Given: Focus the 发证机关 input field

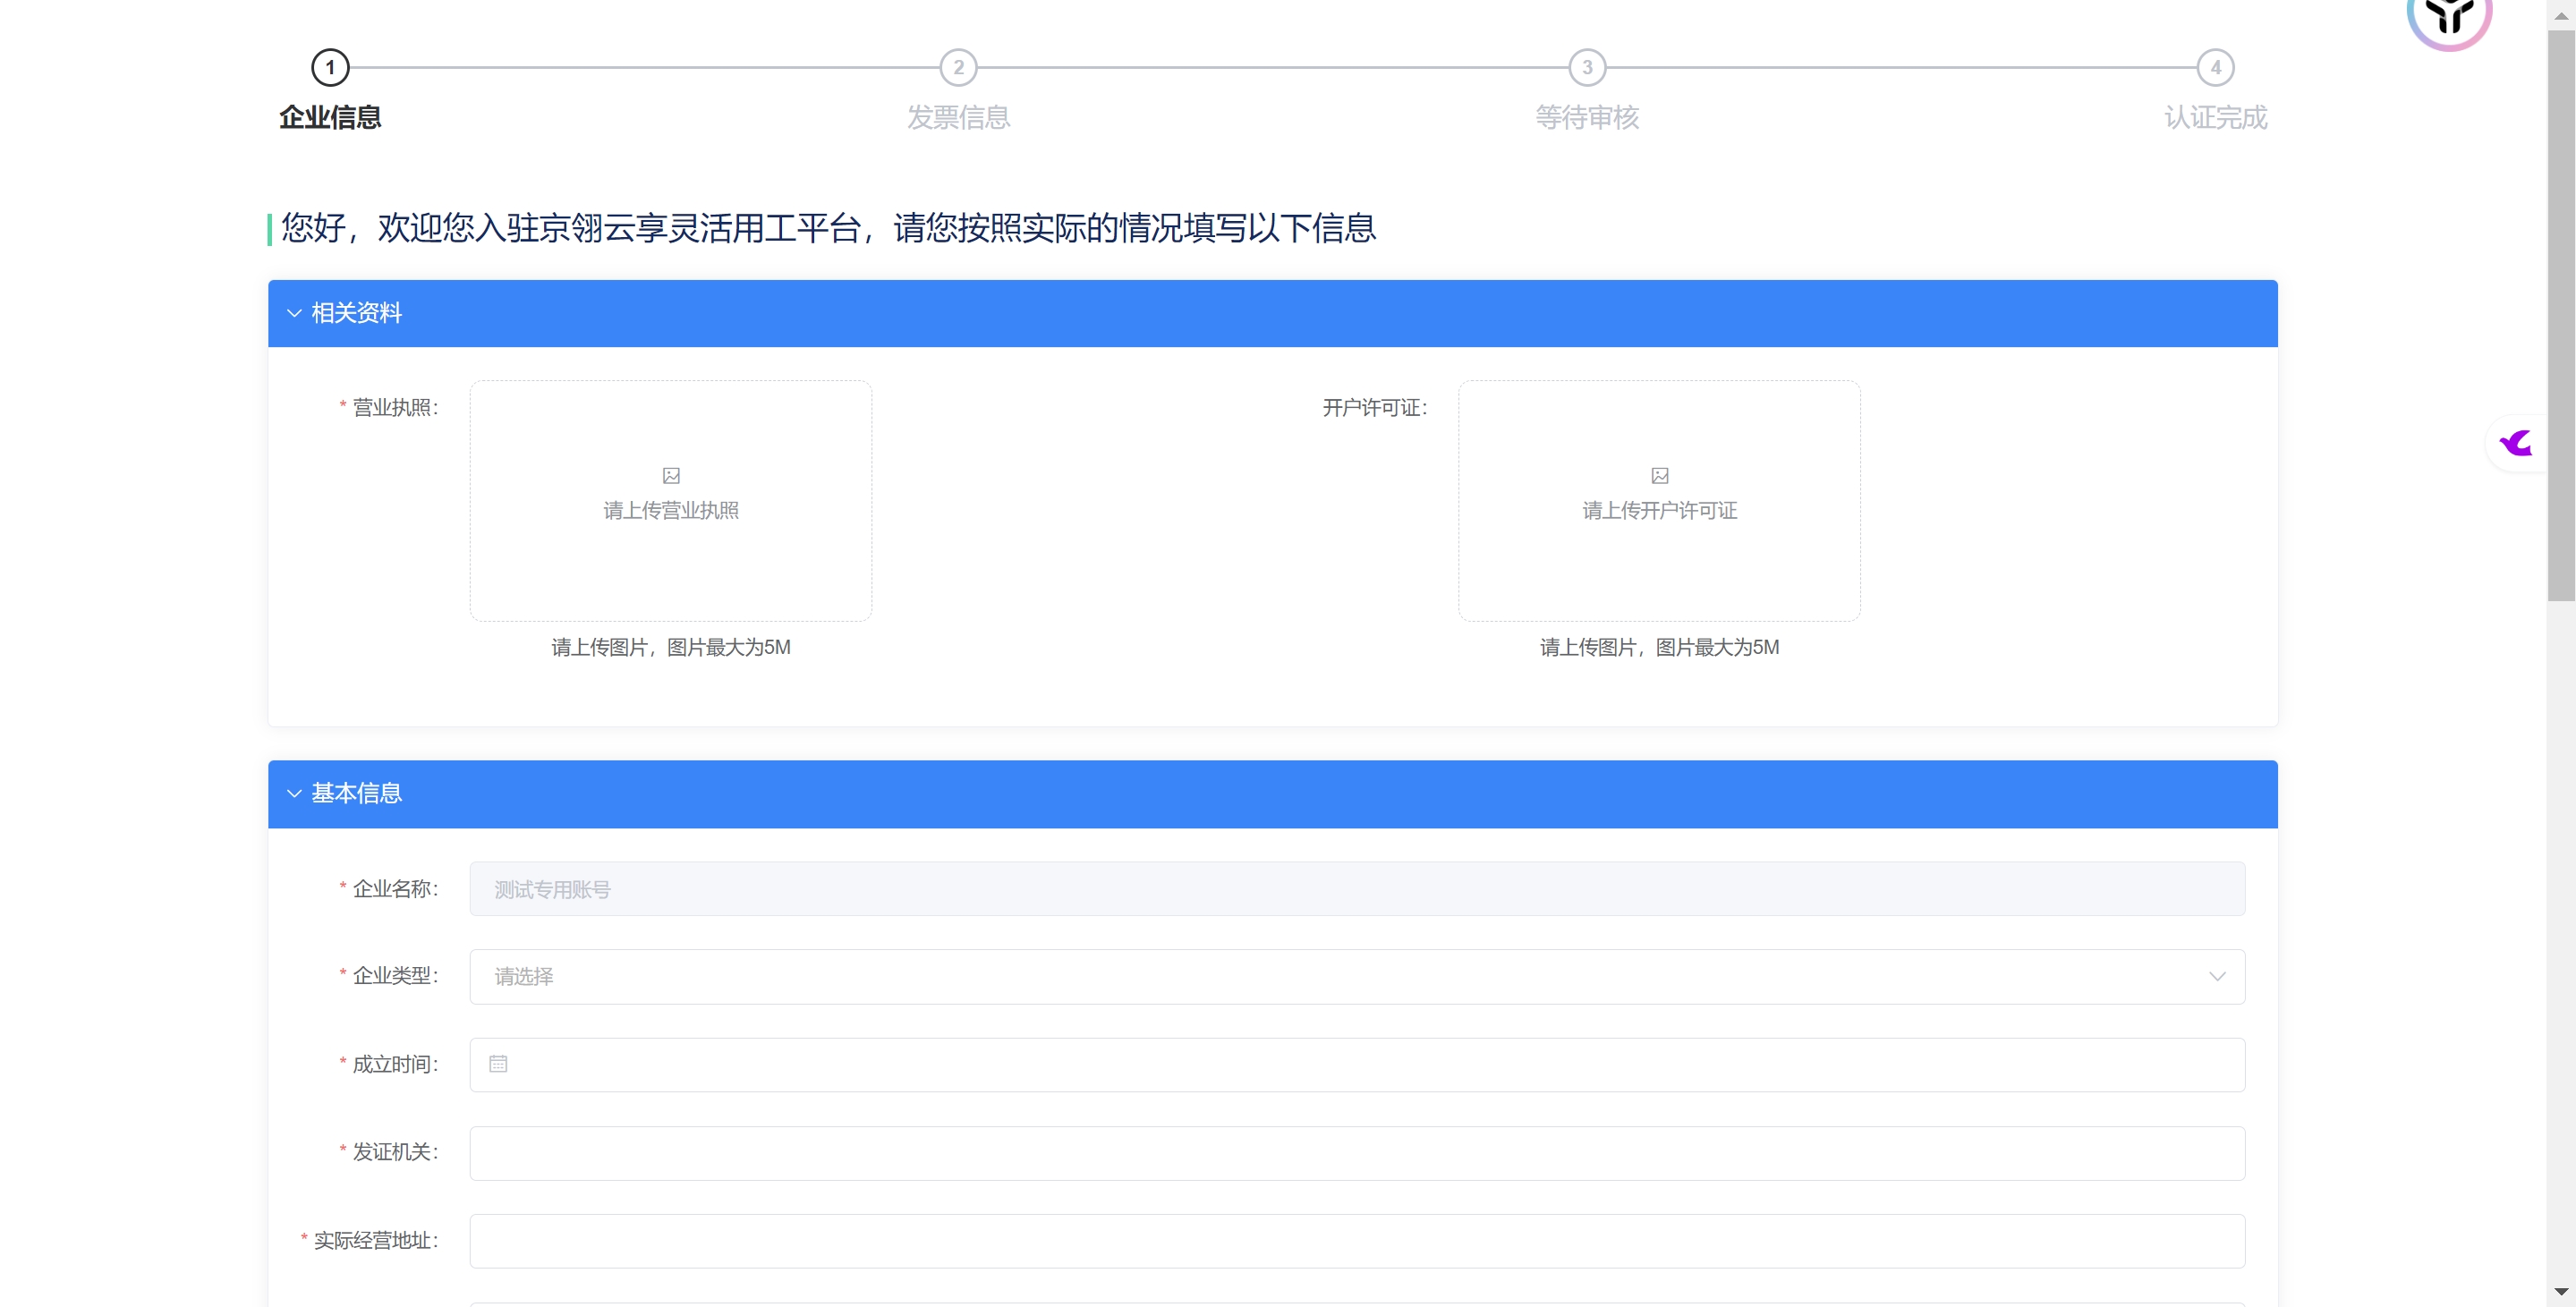Looking at the screenshot, I should (x=1357, y=1153).
